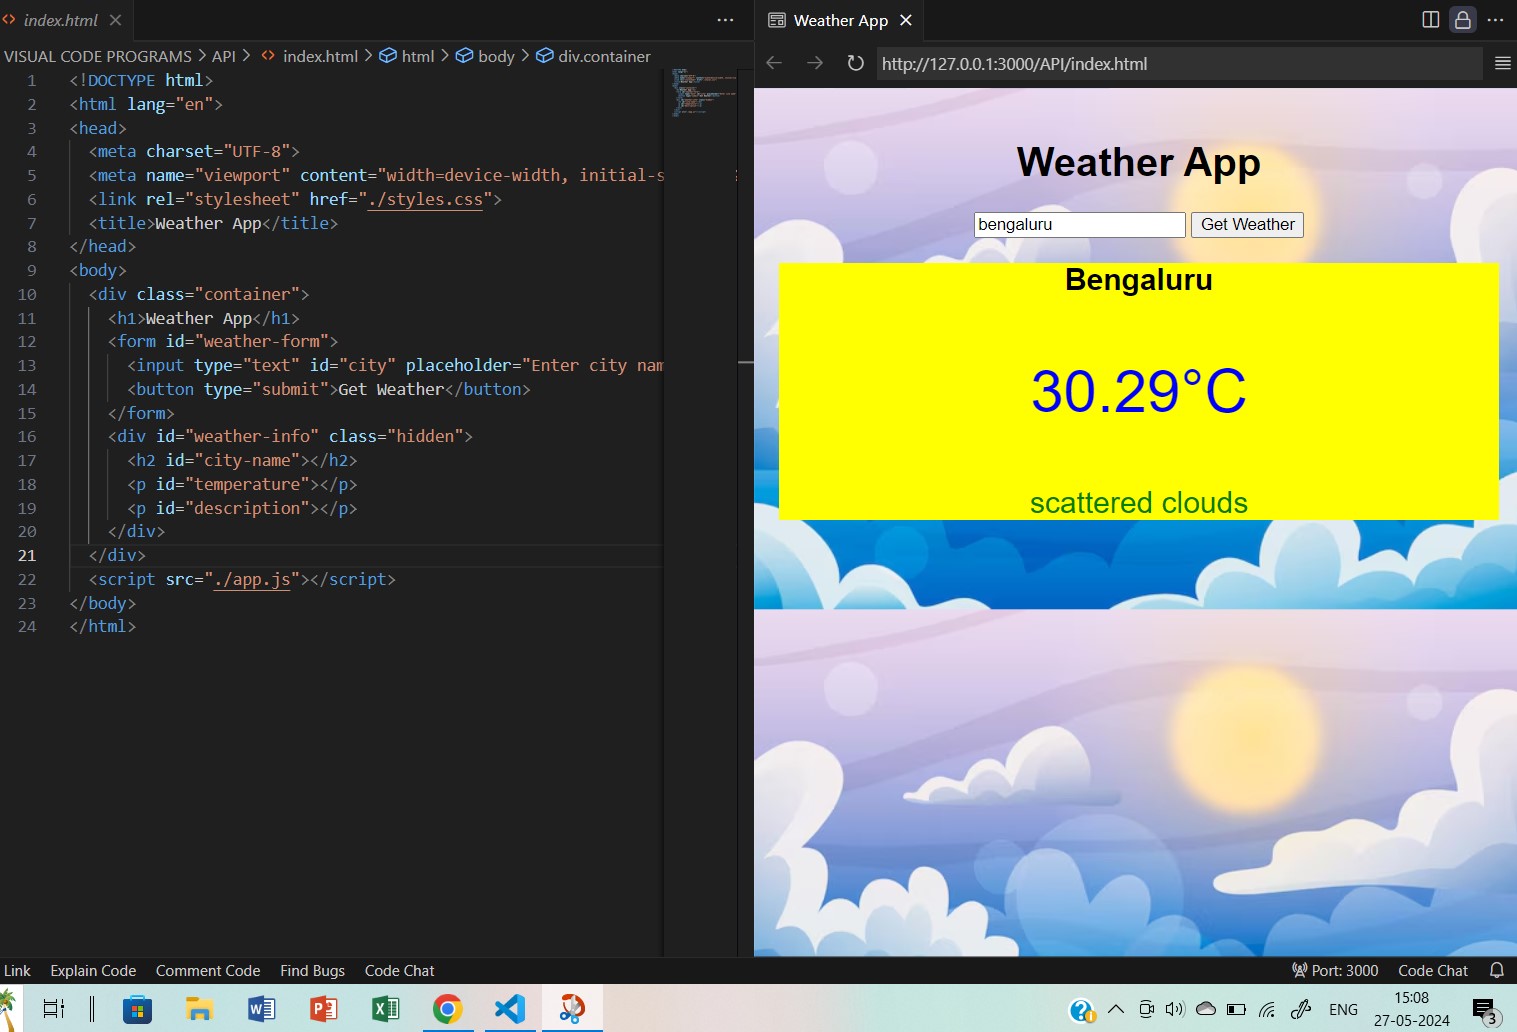
Task: Open VS Code notifications bell
Action: [x=1497, y=970]
